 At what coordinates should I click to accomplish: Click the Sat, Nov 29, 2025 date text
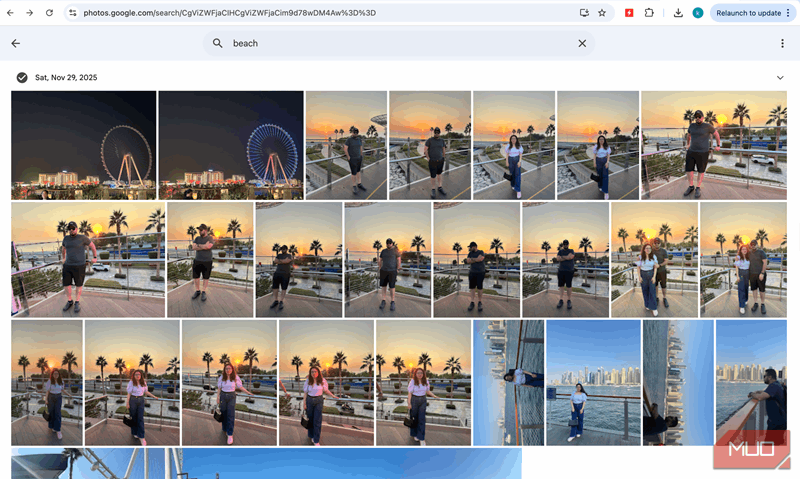tap(66, 78)
